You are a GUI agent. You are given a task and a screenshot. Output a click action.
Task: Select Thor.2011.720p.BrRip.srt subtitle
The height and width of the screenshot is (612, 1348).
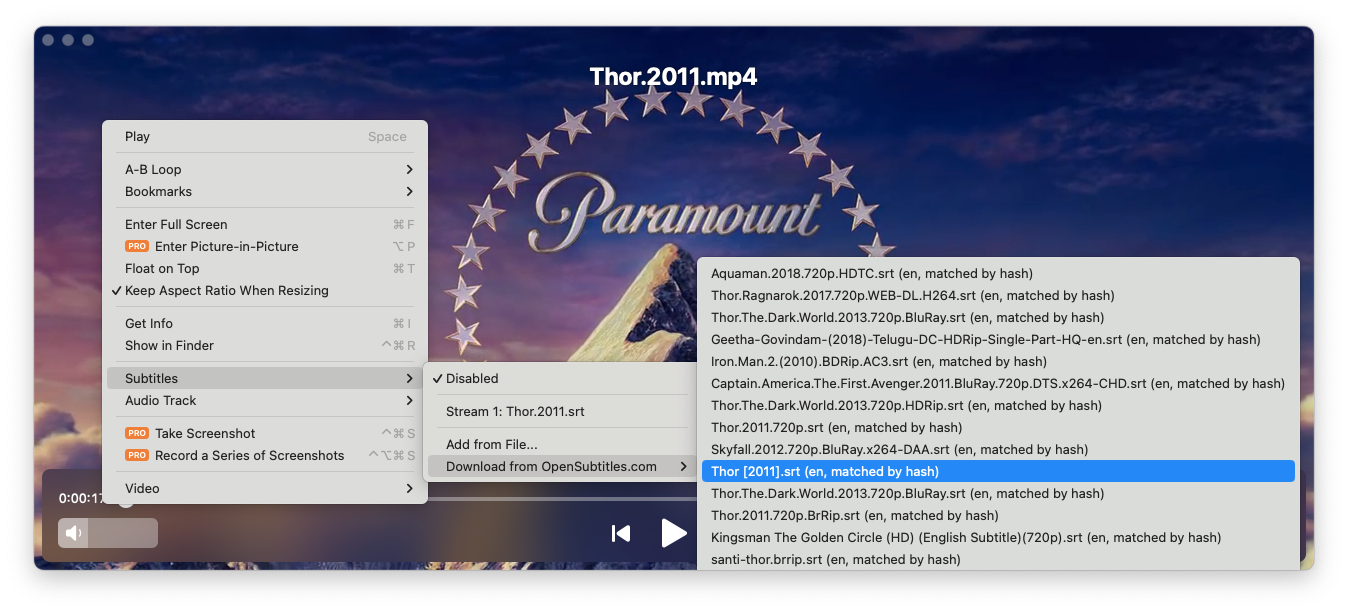click(998, 515)
